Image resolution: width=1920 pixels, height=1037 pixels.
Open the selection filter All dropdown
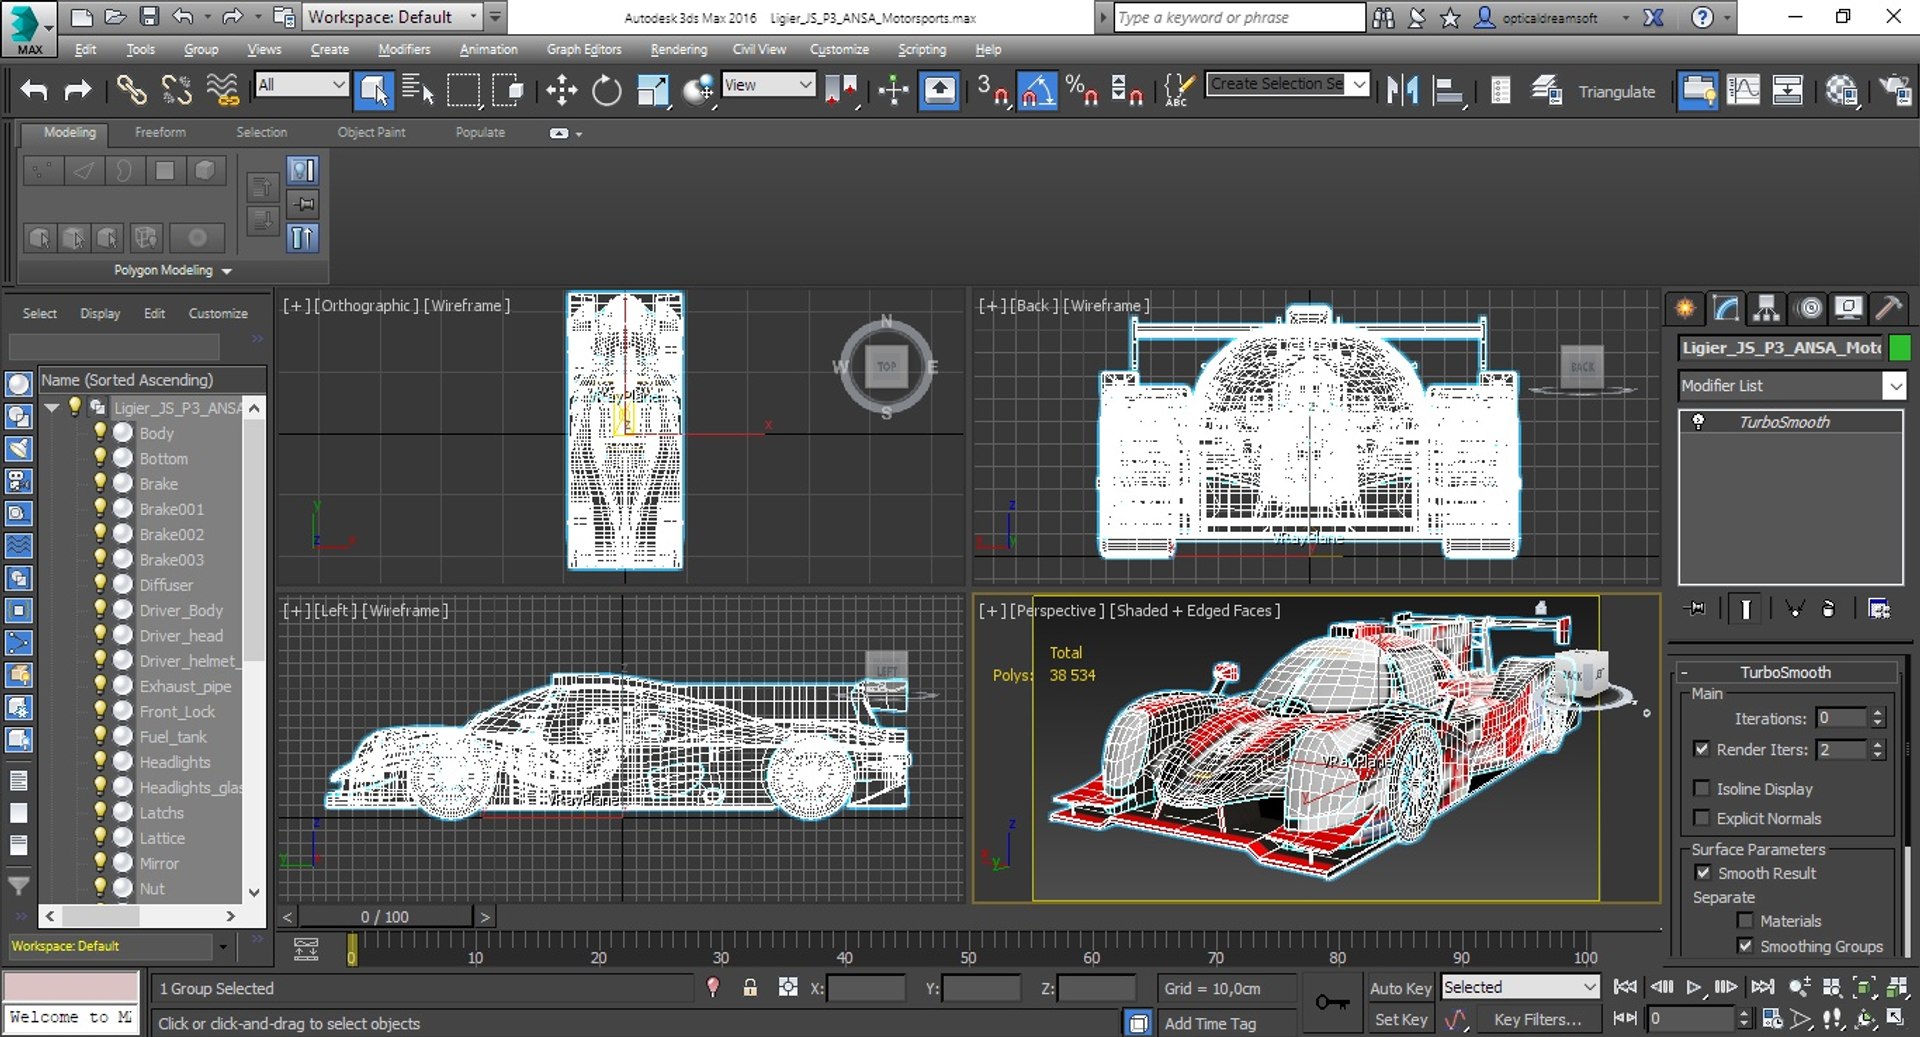(301, 85)
